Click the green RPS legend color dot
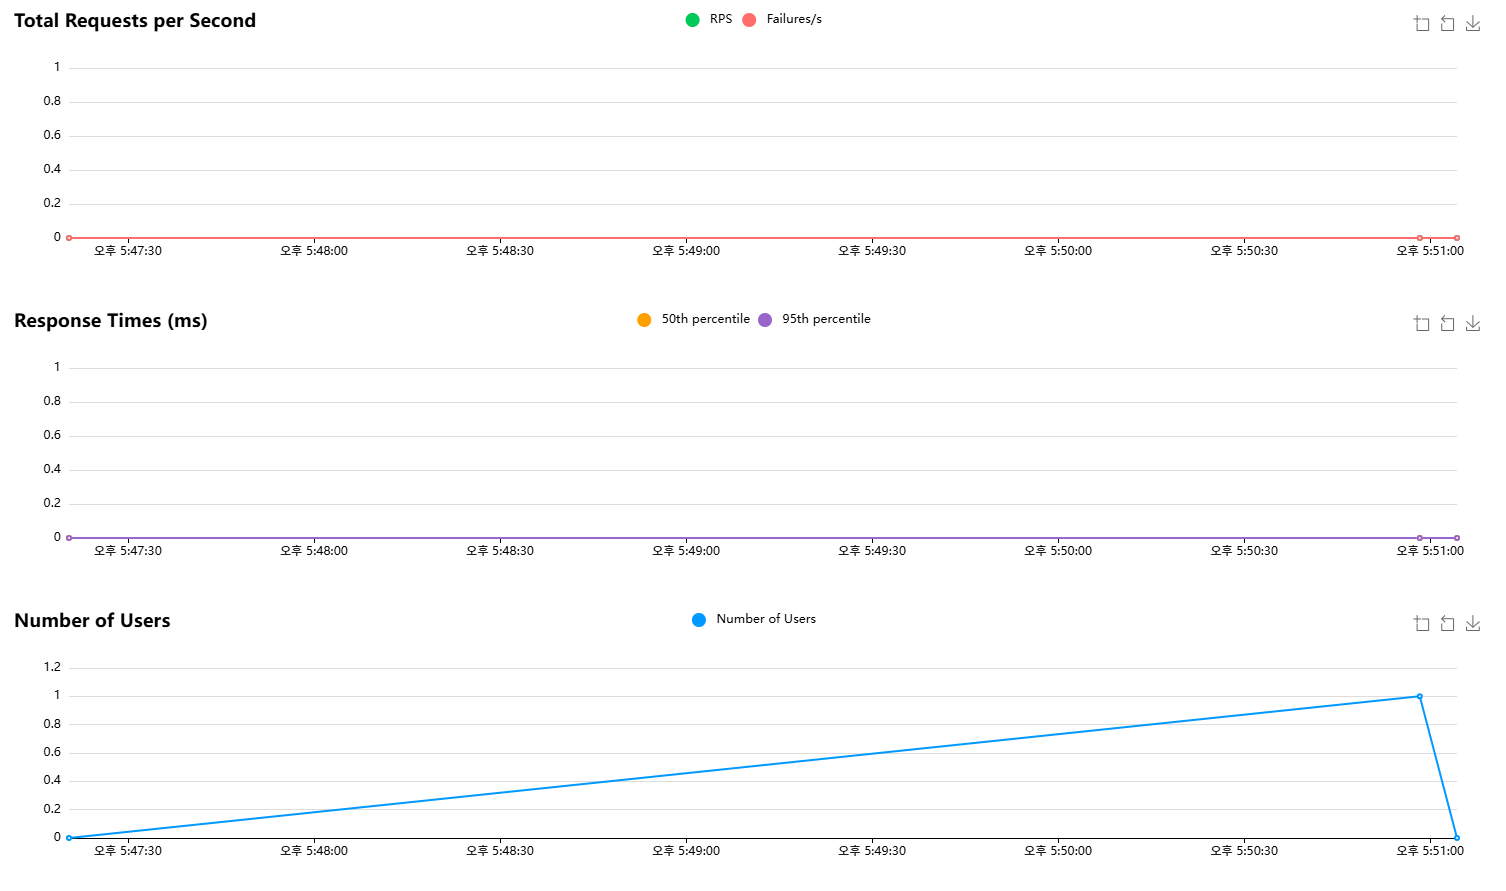The height and width of the screenshot is (891, 1506). coord(692,20)
